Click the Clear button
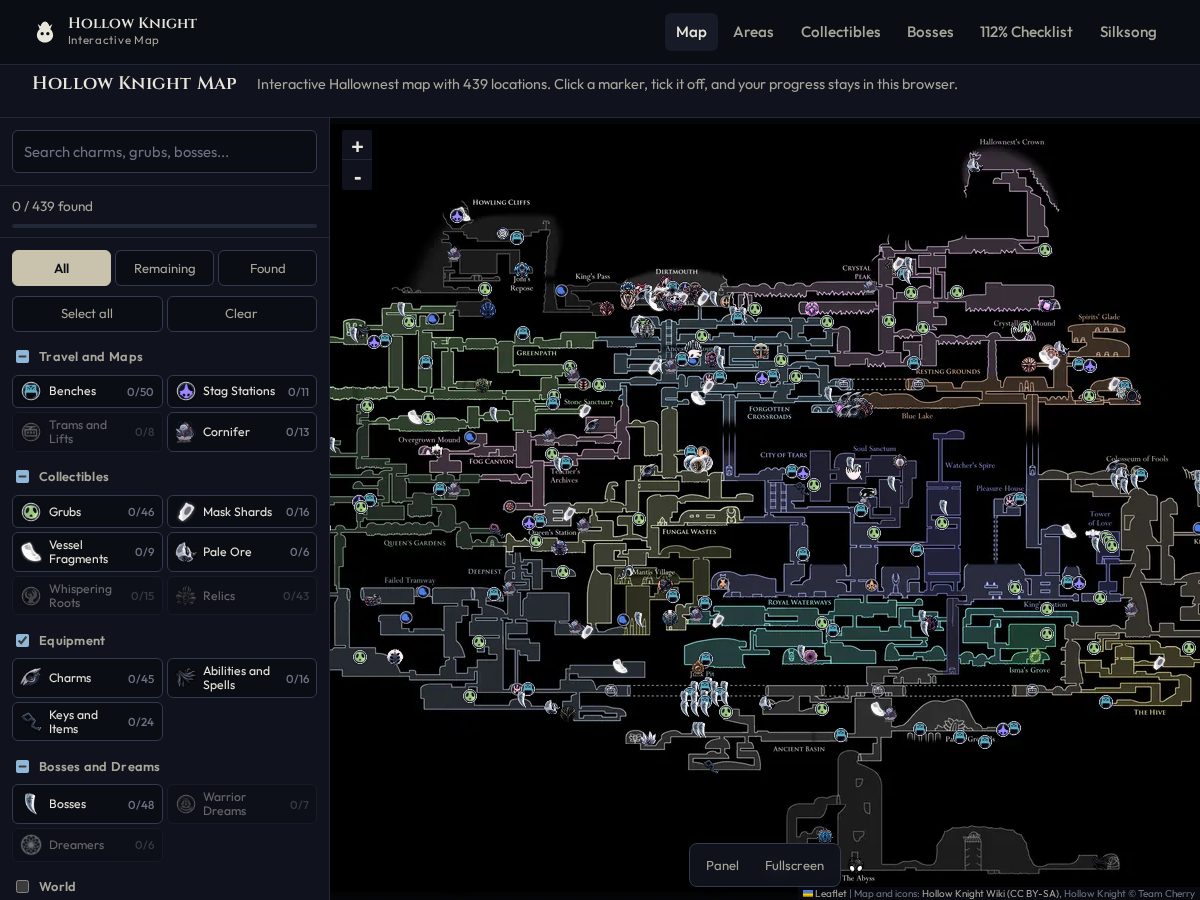The width and height of the screenshot is (1200, 900). tap(241, 314)
